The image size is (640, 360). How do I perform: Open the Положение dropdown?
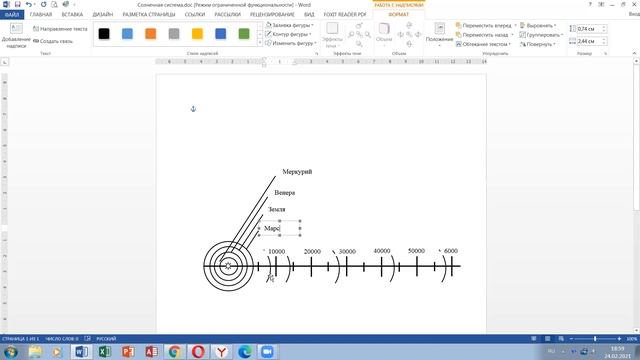(439, 35)
